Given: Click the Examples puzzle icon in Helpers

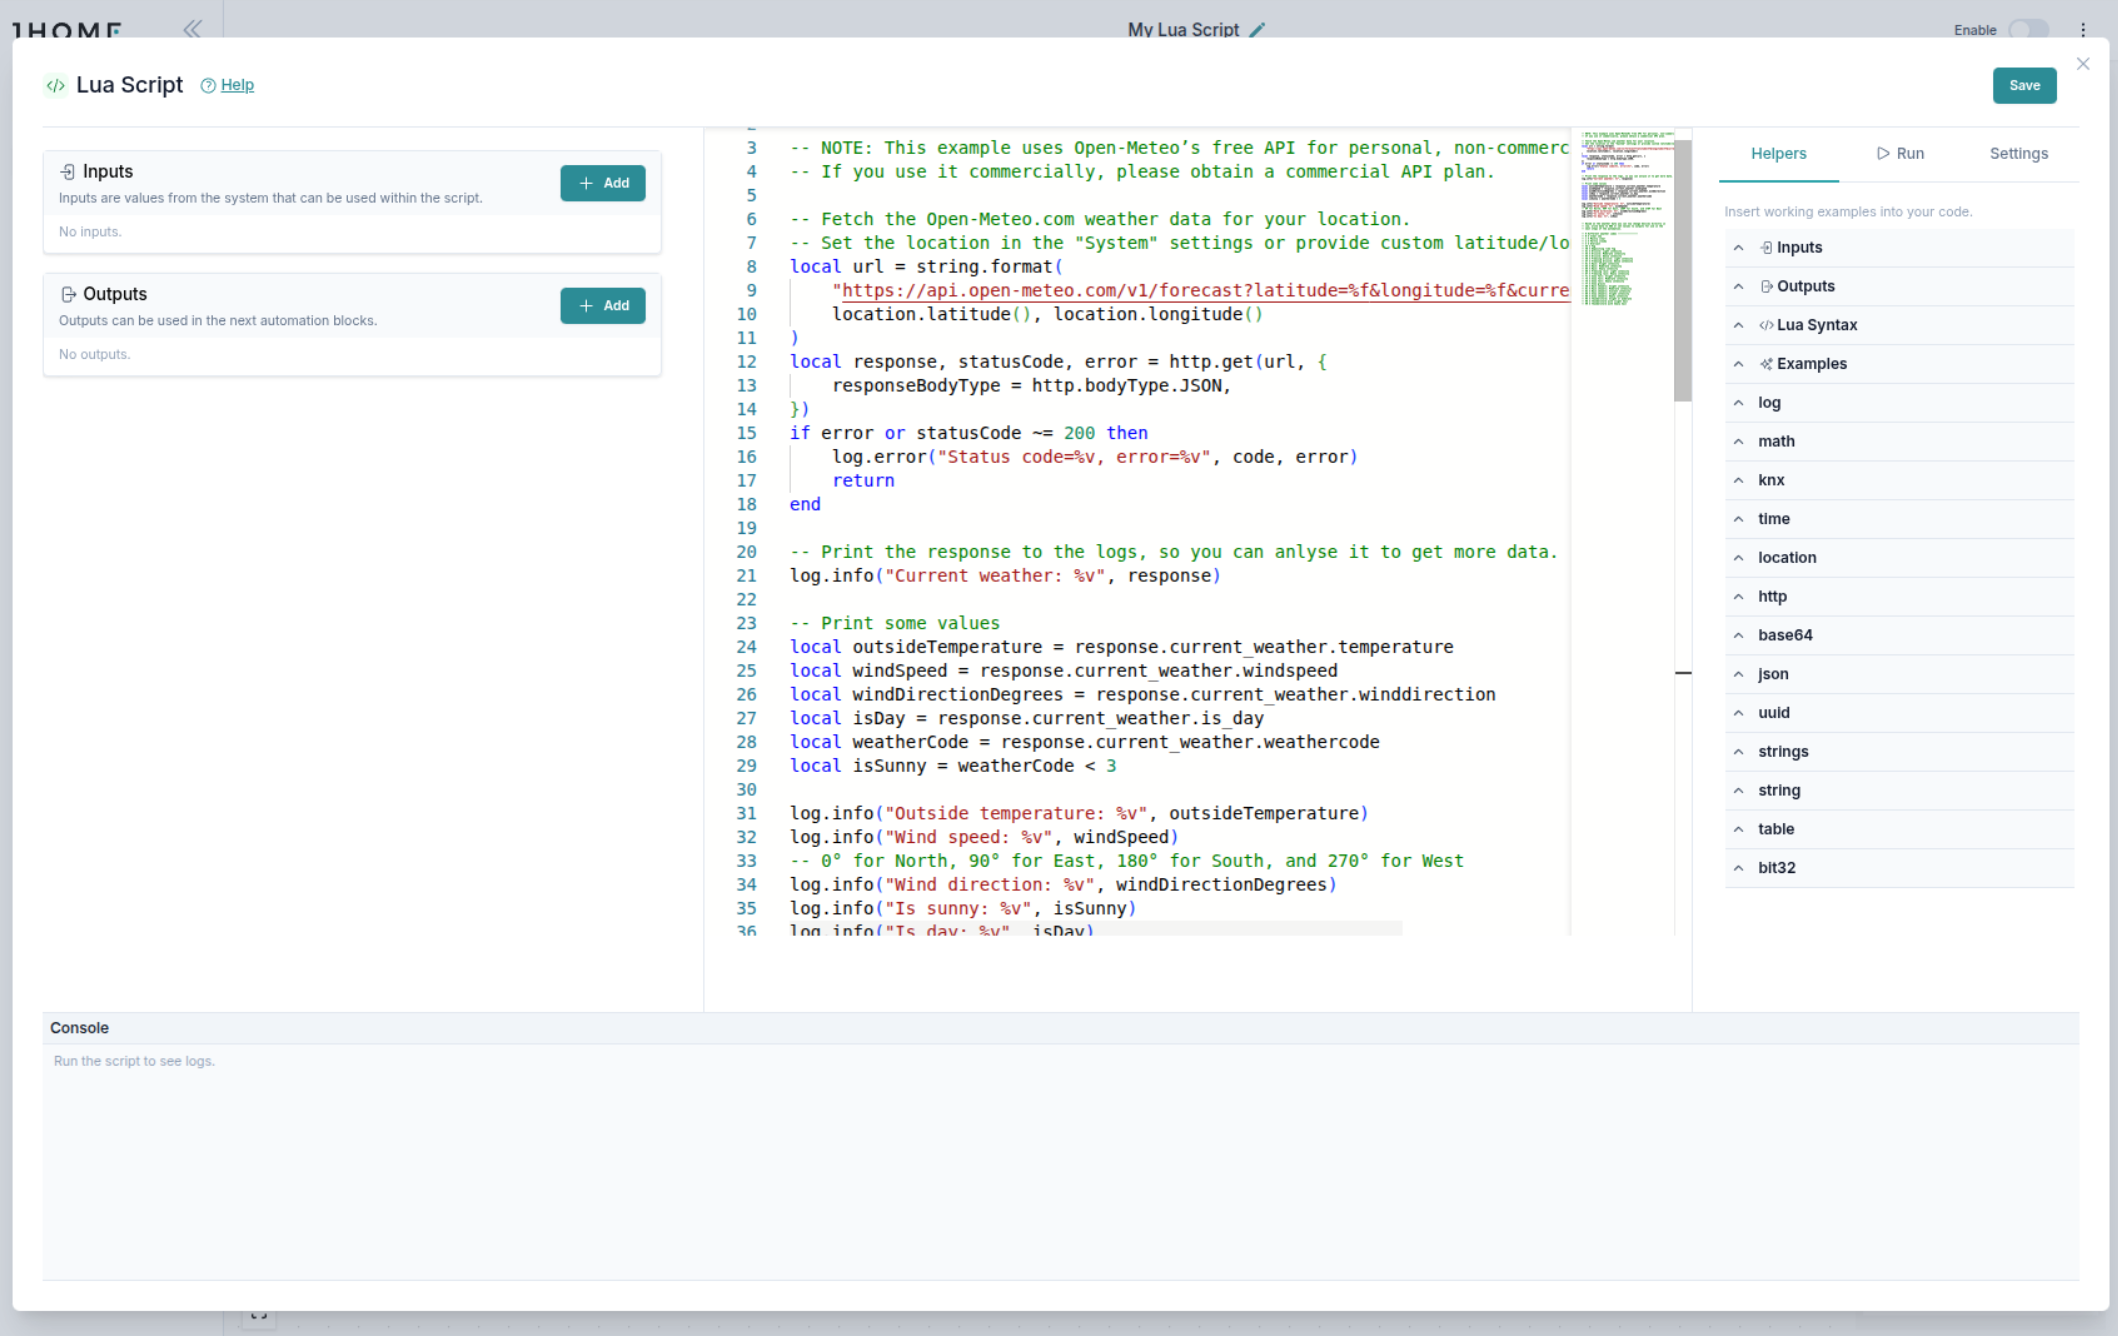Looking at the screenshot, I should [1765, 363].
